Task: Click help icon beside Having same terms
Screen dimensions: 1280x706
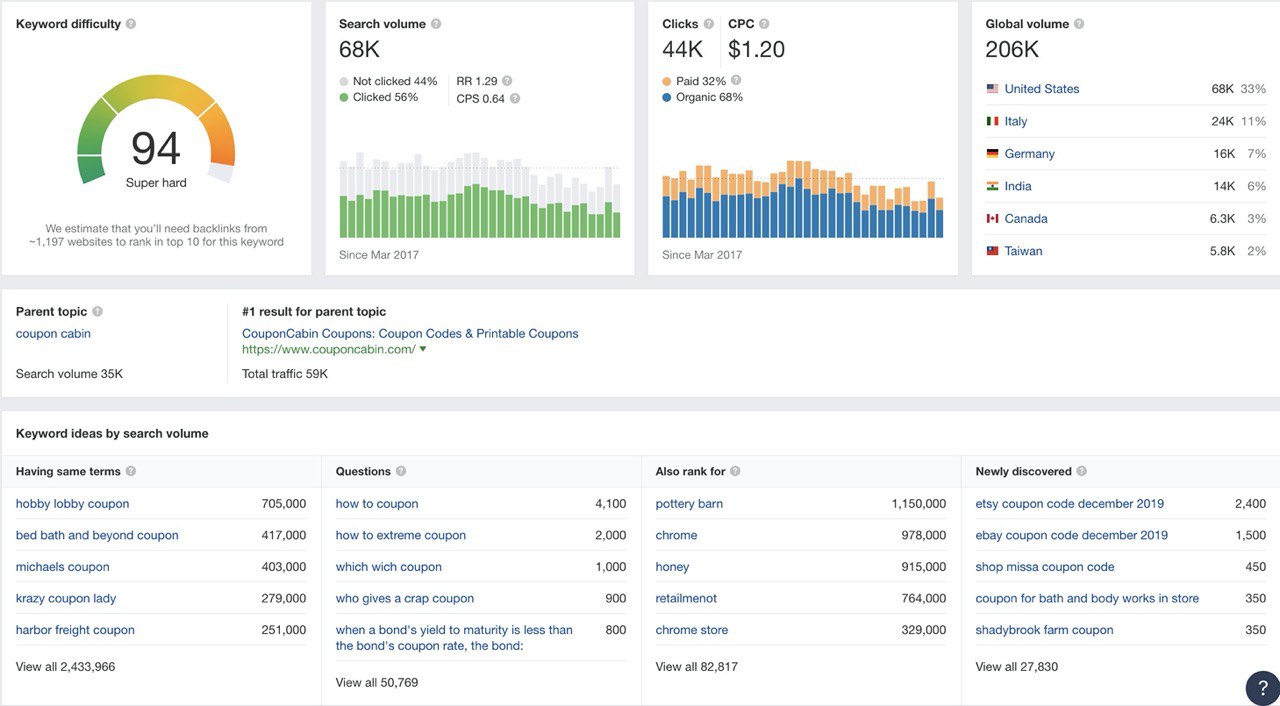Action: coord(131,472)
